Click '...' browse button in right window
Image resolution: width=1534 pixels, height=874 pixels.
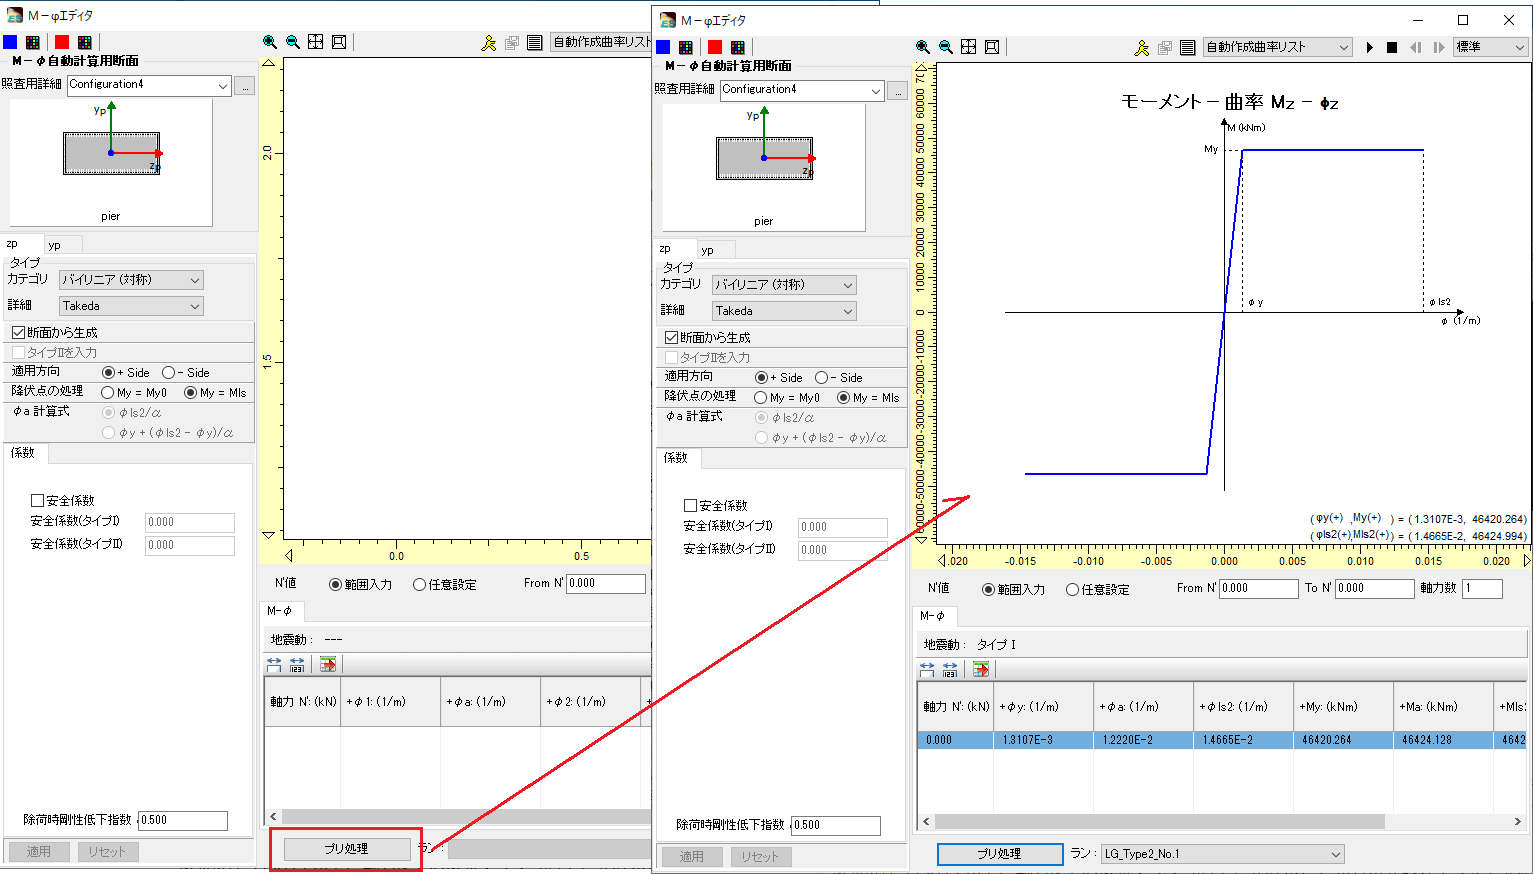898,91
